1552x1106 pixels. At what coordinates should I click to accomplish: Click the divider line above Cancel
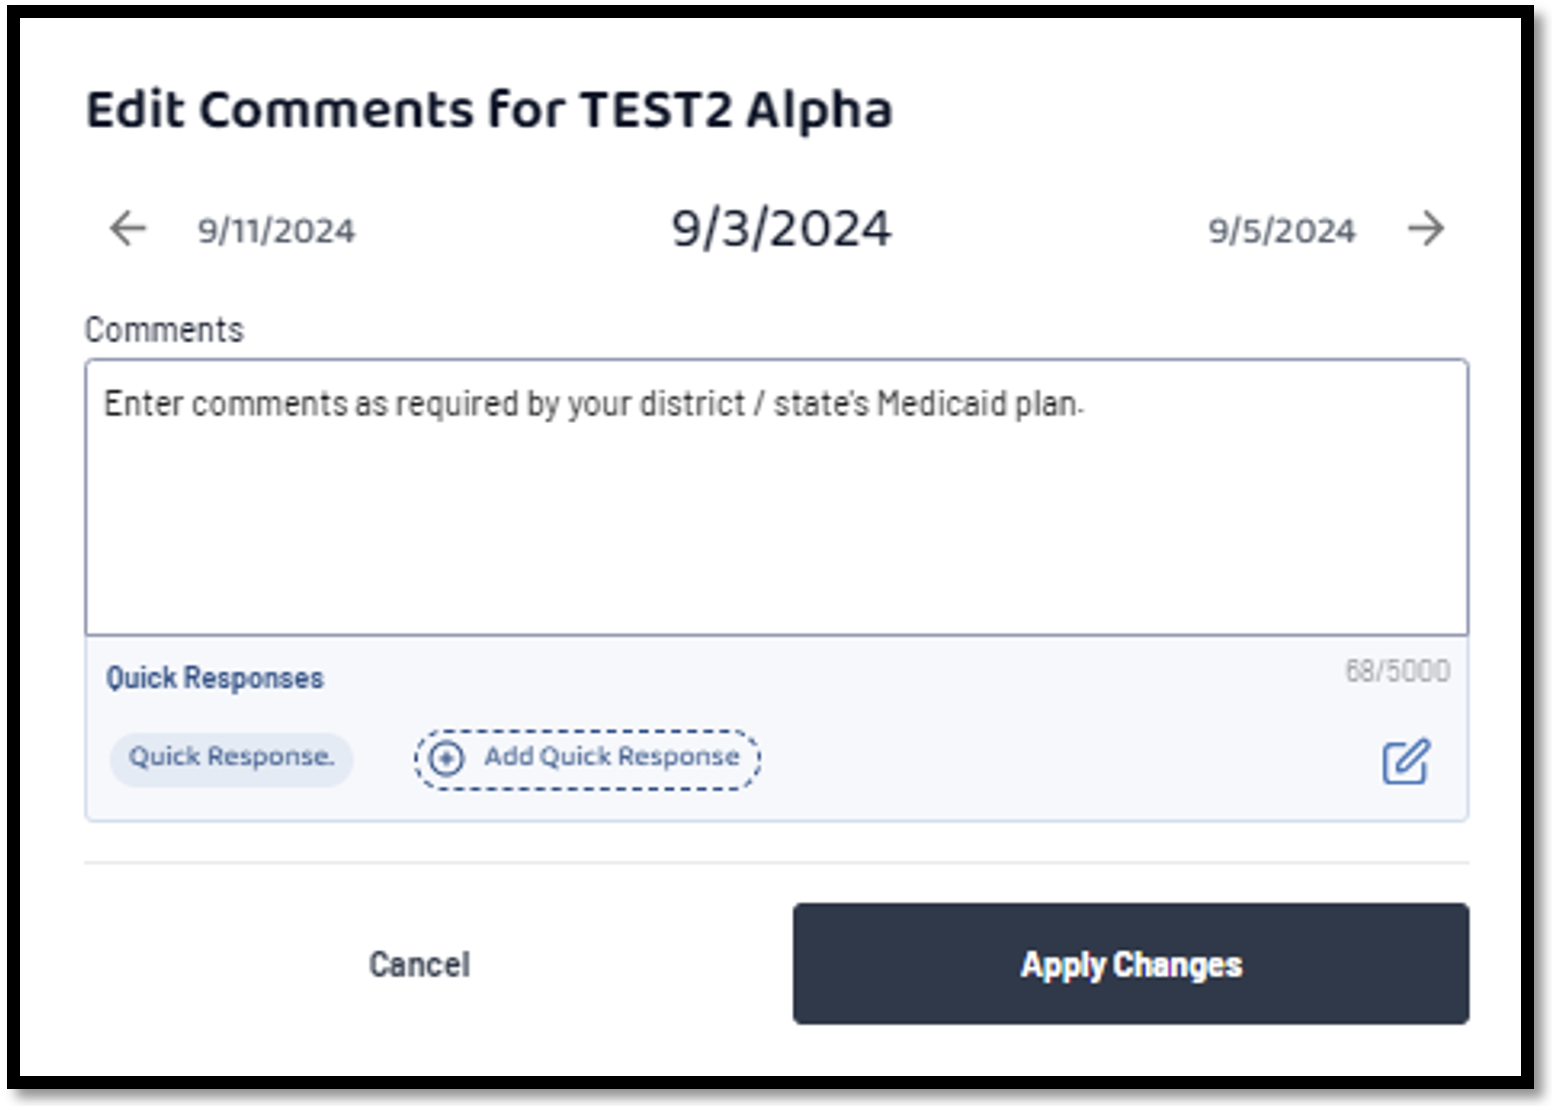(x=776, y=862)
